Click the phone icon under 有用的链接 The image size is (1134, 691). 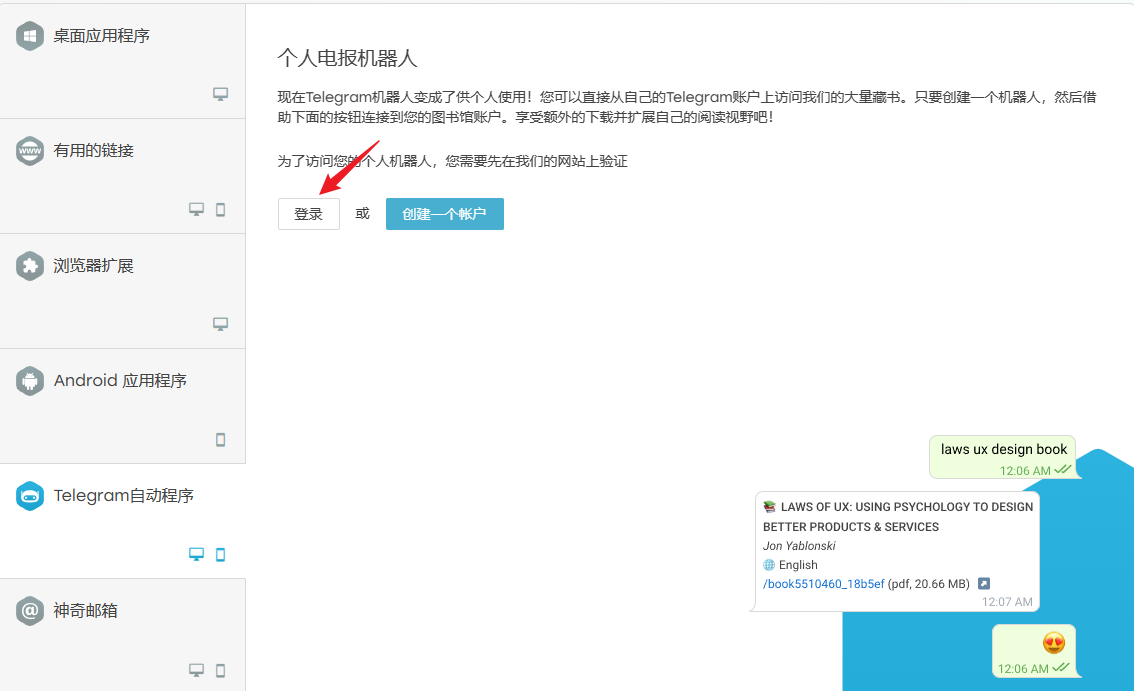coord(221,209)
